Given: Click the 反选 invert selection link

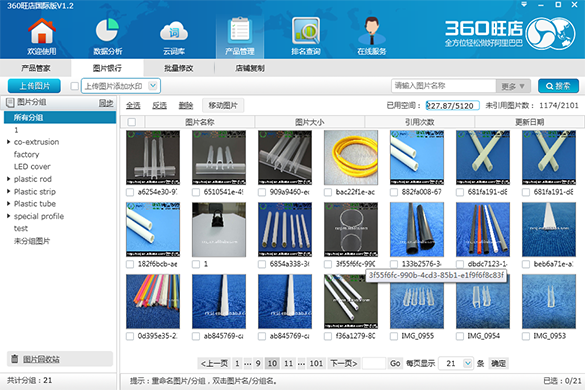Looking at the screenshot, I should 159,106.
